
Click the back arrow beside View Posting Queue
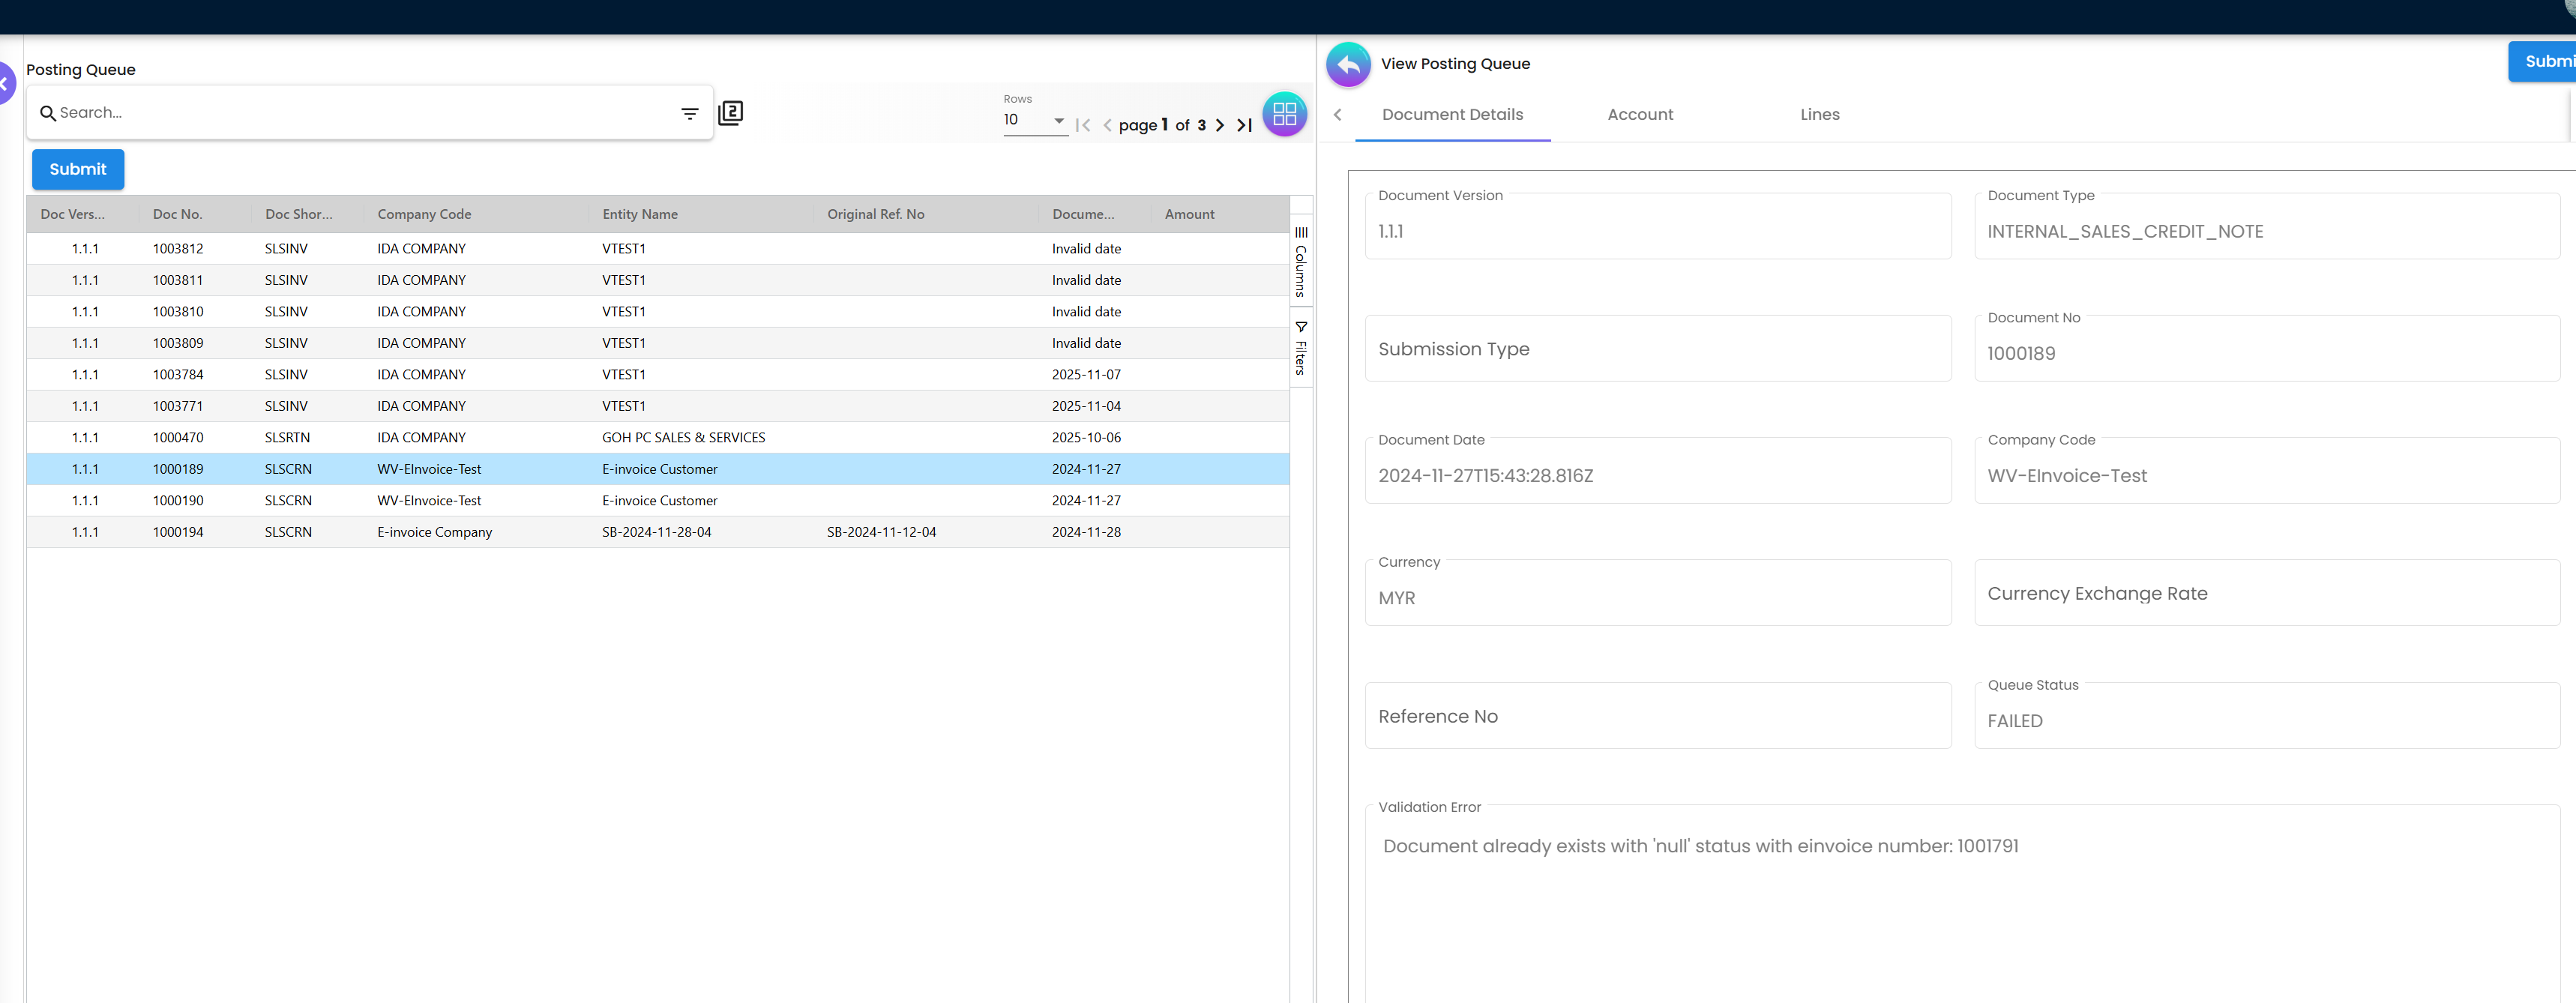[x=1347, y=65]
